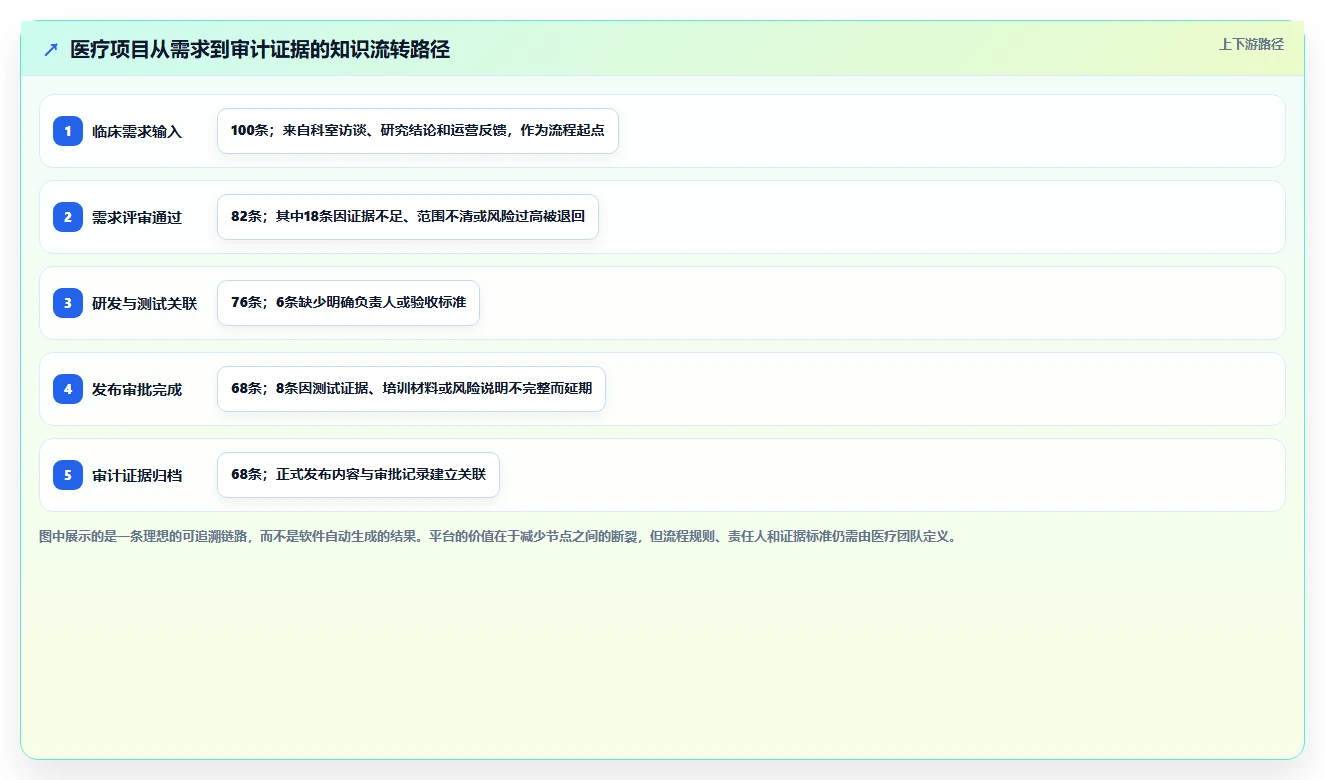The image size is (1325, 780).
Task: Click the 需求评审通过 step label
Action: (x=137, y=217)
